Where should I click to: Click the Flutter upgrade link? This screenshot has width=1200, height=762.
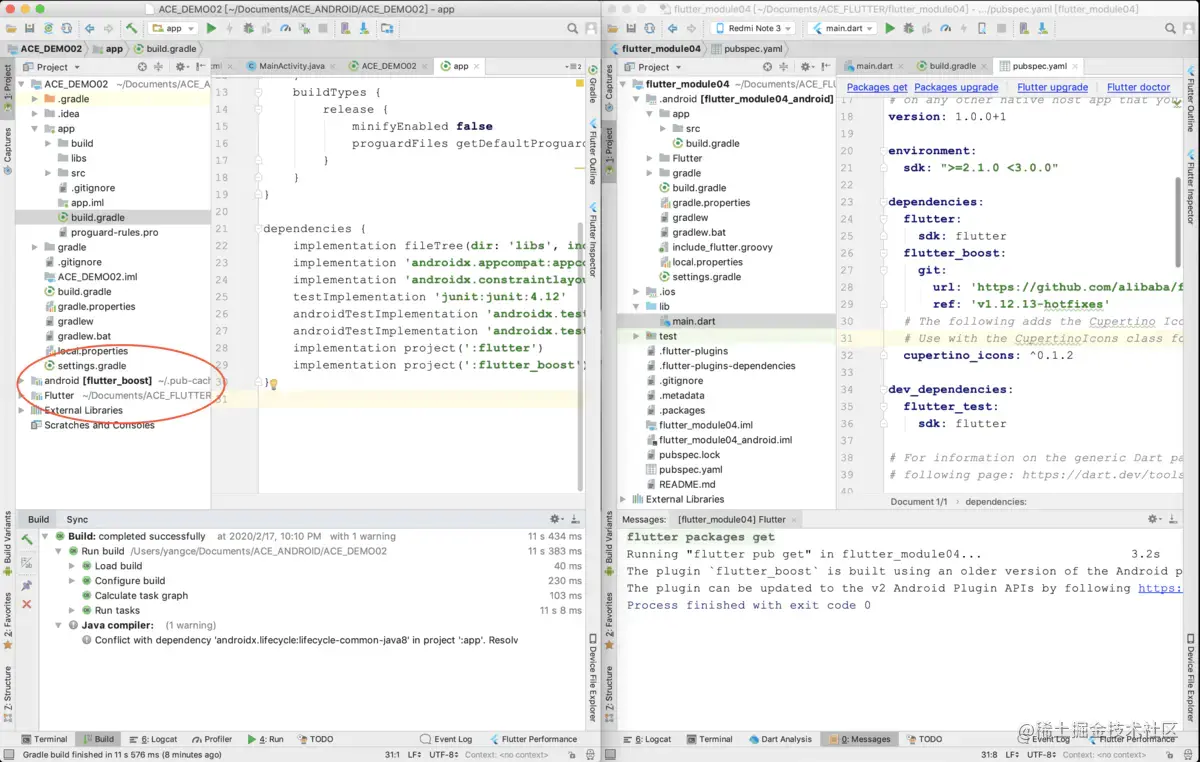pos(1052,88)
